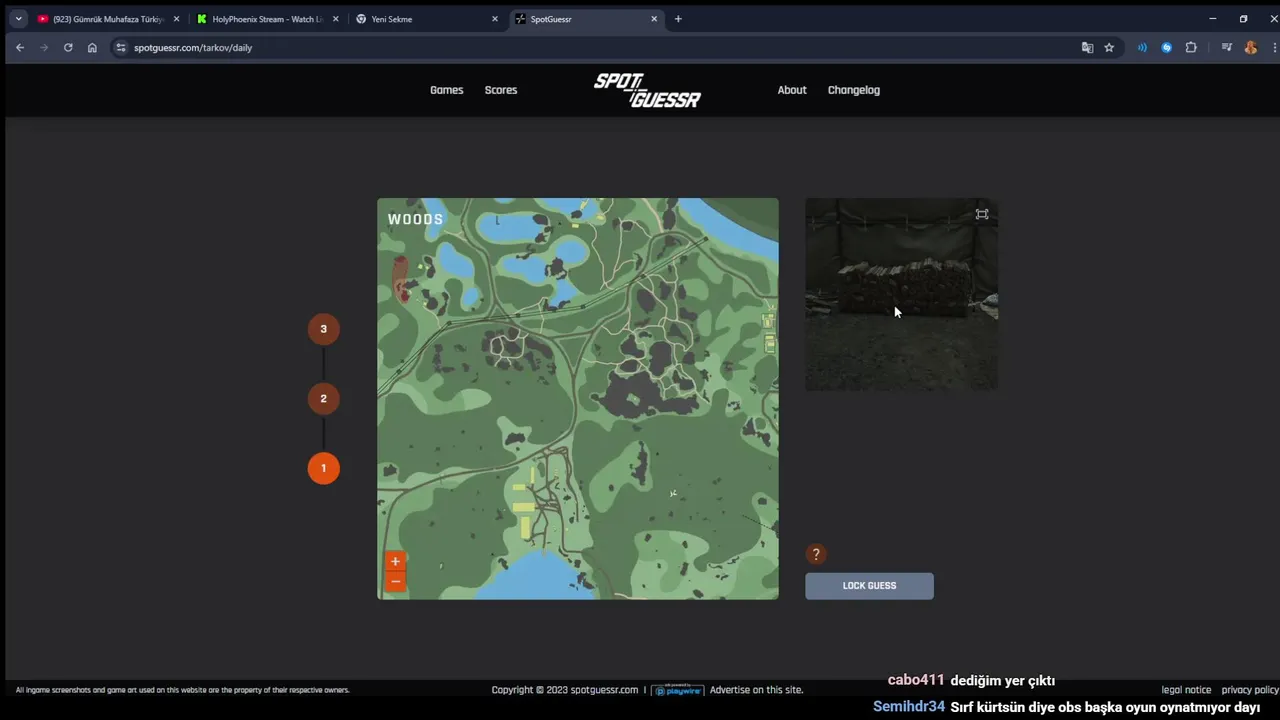Image resolution: width=1280 pixels, height=720 pixels.
Task: Click the location photo thumbnail
Action: [901, 294]
